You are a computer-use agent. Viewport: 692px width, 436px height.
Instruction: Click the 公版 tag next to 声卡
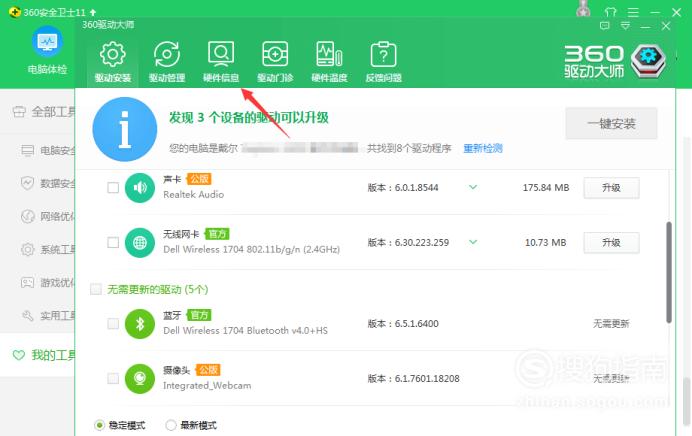click(199, 179)
